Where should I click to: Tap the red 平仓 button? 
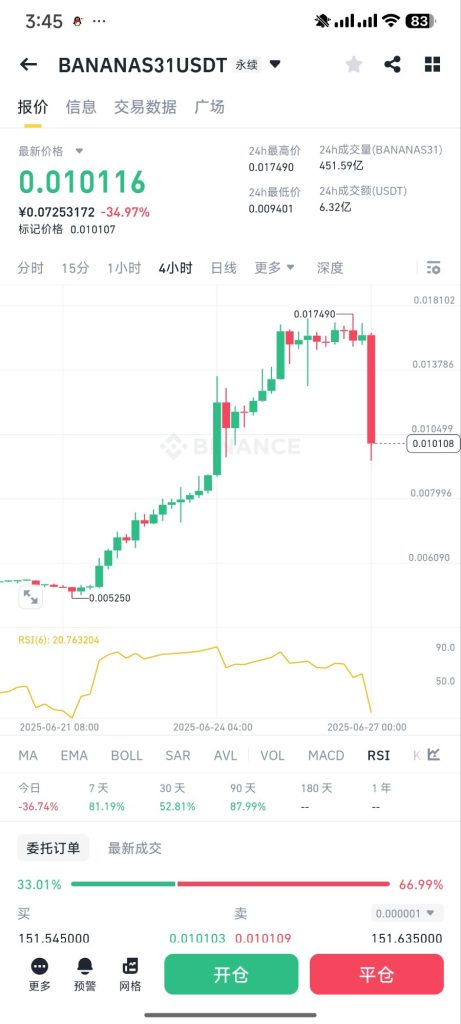[377, 974]
